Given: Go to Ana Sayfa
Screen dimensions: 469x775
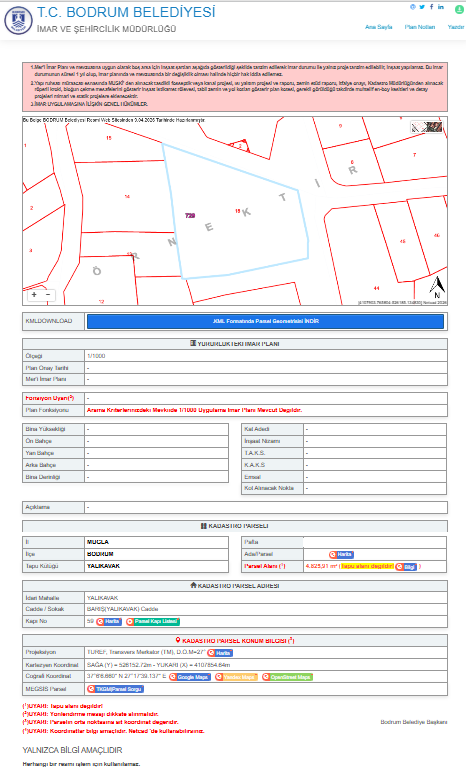Looking at the screenshot, I should click(379, 27).
